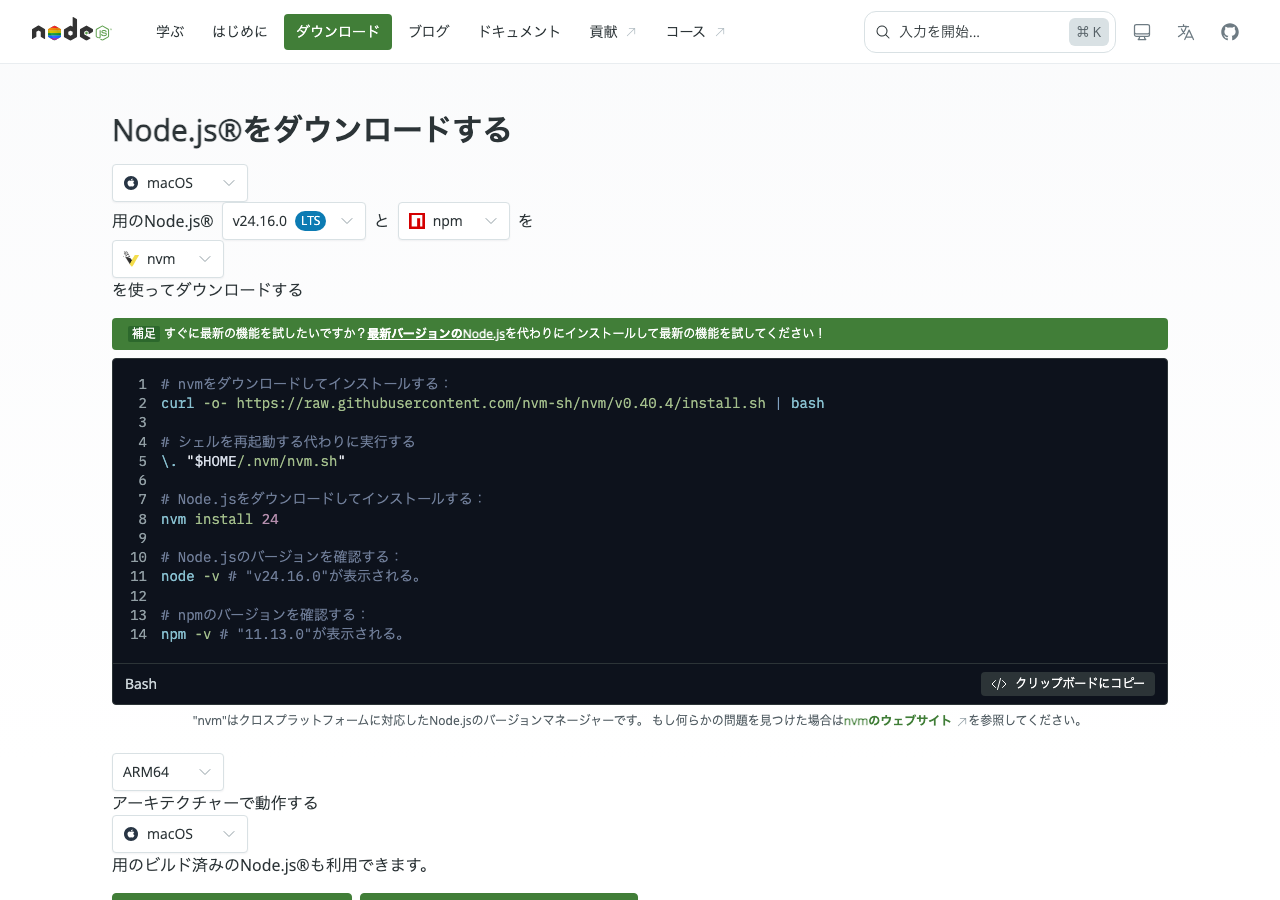The image size is (1280, 900).
Task: Open the lower macOS prebuilt dropdown
Action: [x=180, y=834]
